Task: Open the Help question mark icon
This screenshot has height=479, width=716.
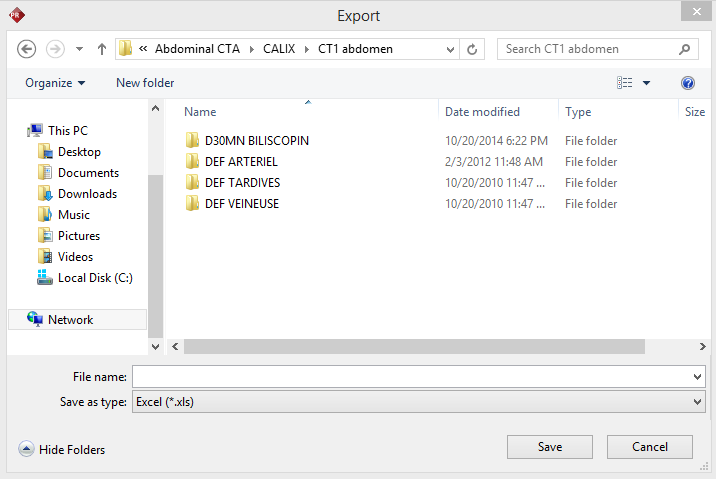Action: (688, 83)
